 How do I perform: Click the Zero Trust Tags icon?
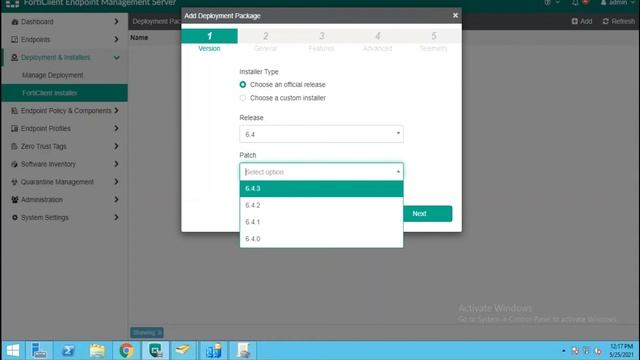pos(15,146)
